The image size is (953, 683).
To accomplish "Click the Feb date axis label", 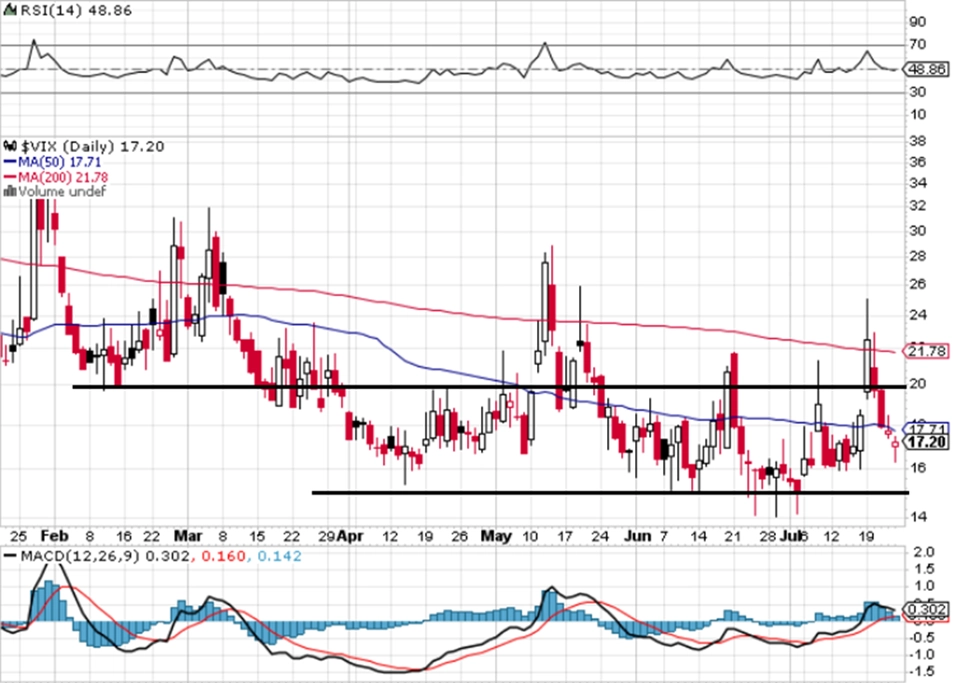I will pos(54,536).
